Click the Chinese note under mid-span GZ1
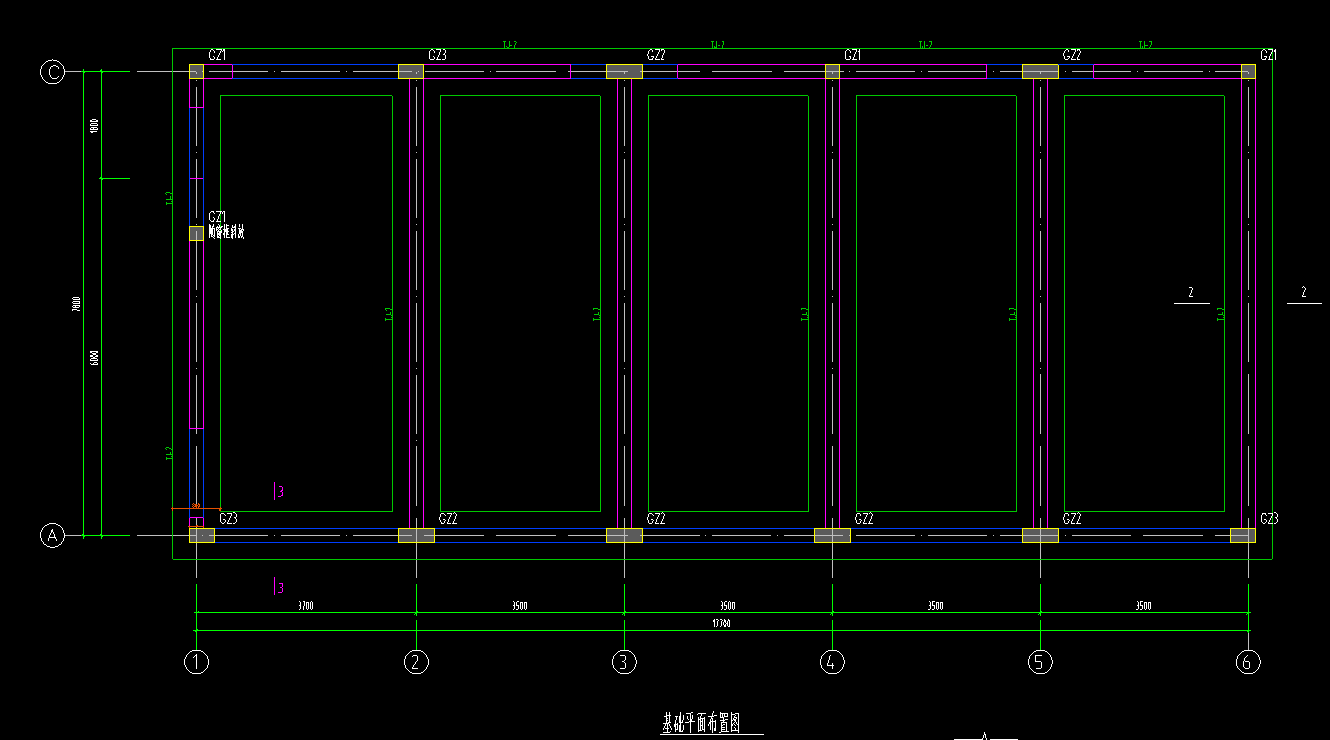 click(x=226, y=232)
